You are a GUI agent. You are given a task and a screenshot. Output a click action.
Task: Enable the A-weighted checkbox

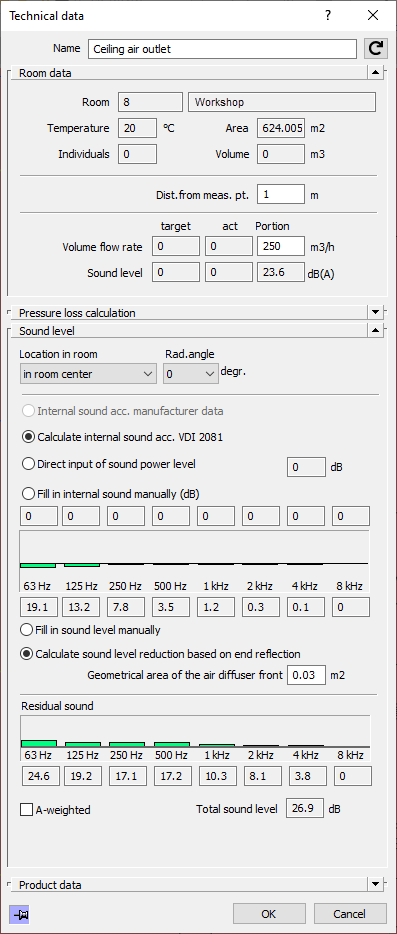tap(55, 810)
